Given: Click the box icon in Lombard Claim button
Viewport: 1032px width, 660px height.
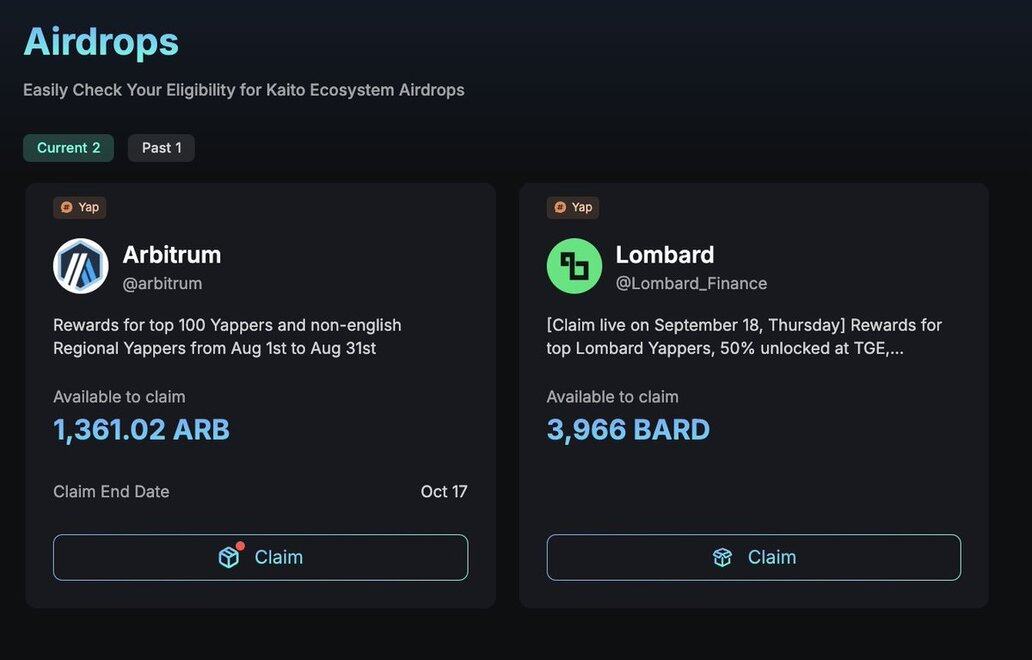Looking at the screenshot, I should 722,557.
